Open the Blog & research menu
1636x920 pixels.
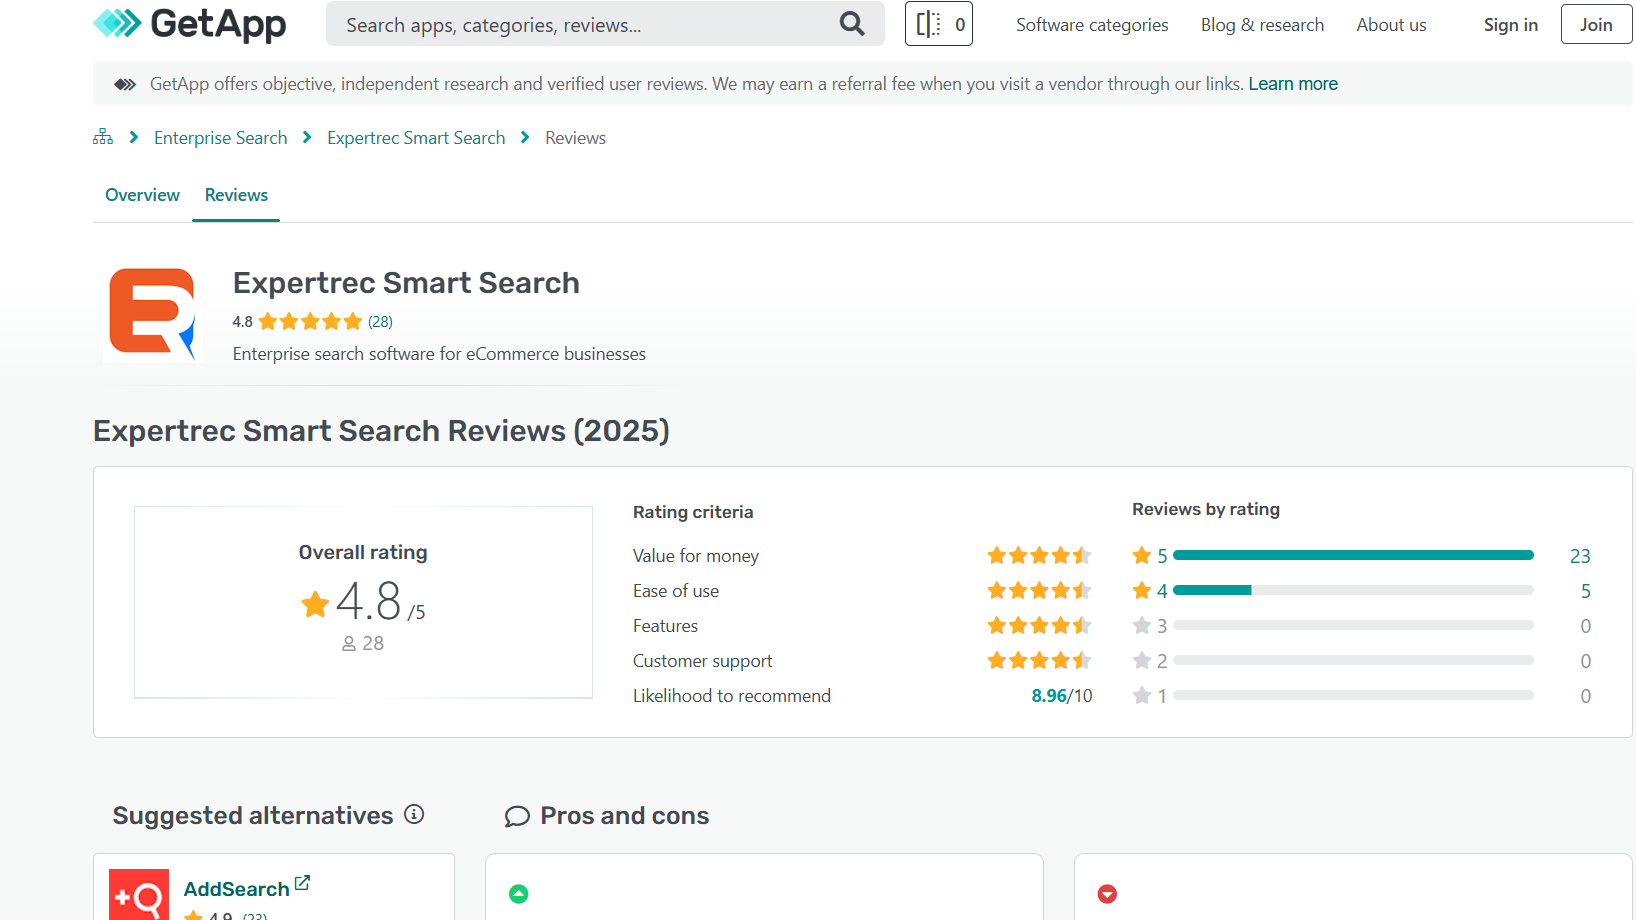click(1262, 25)
